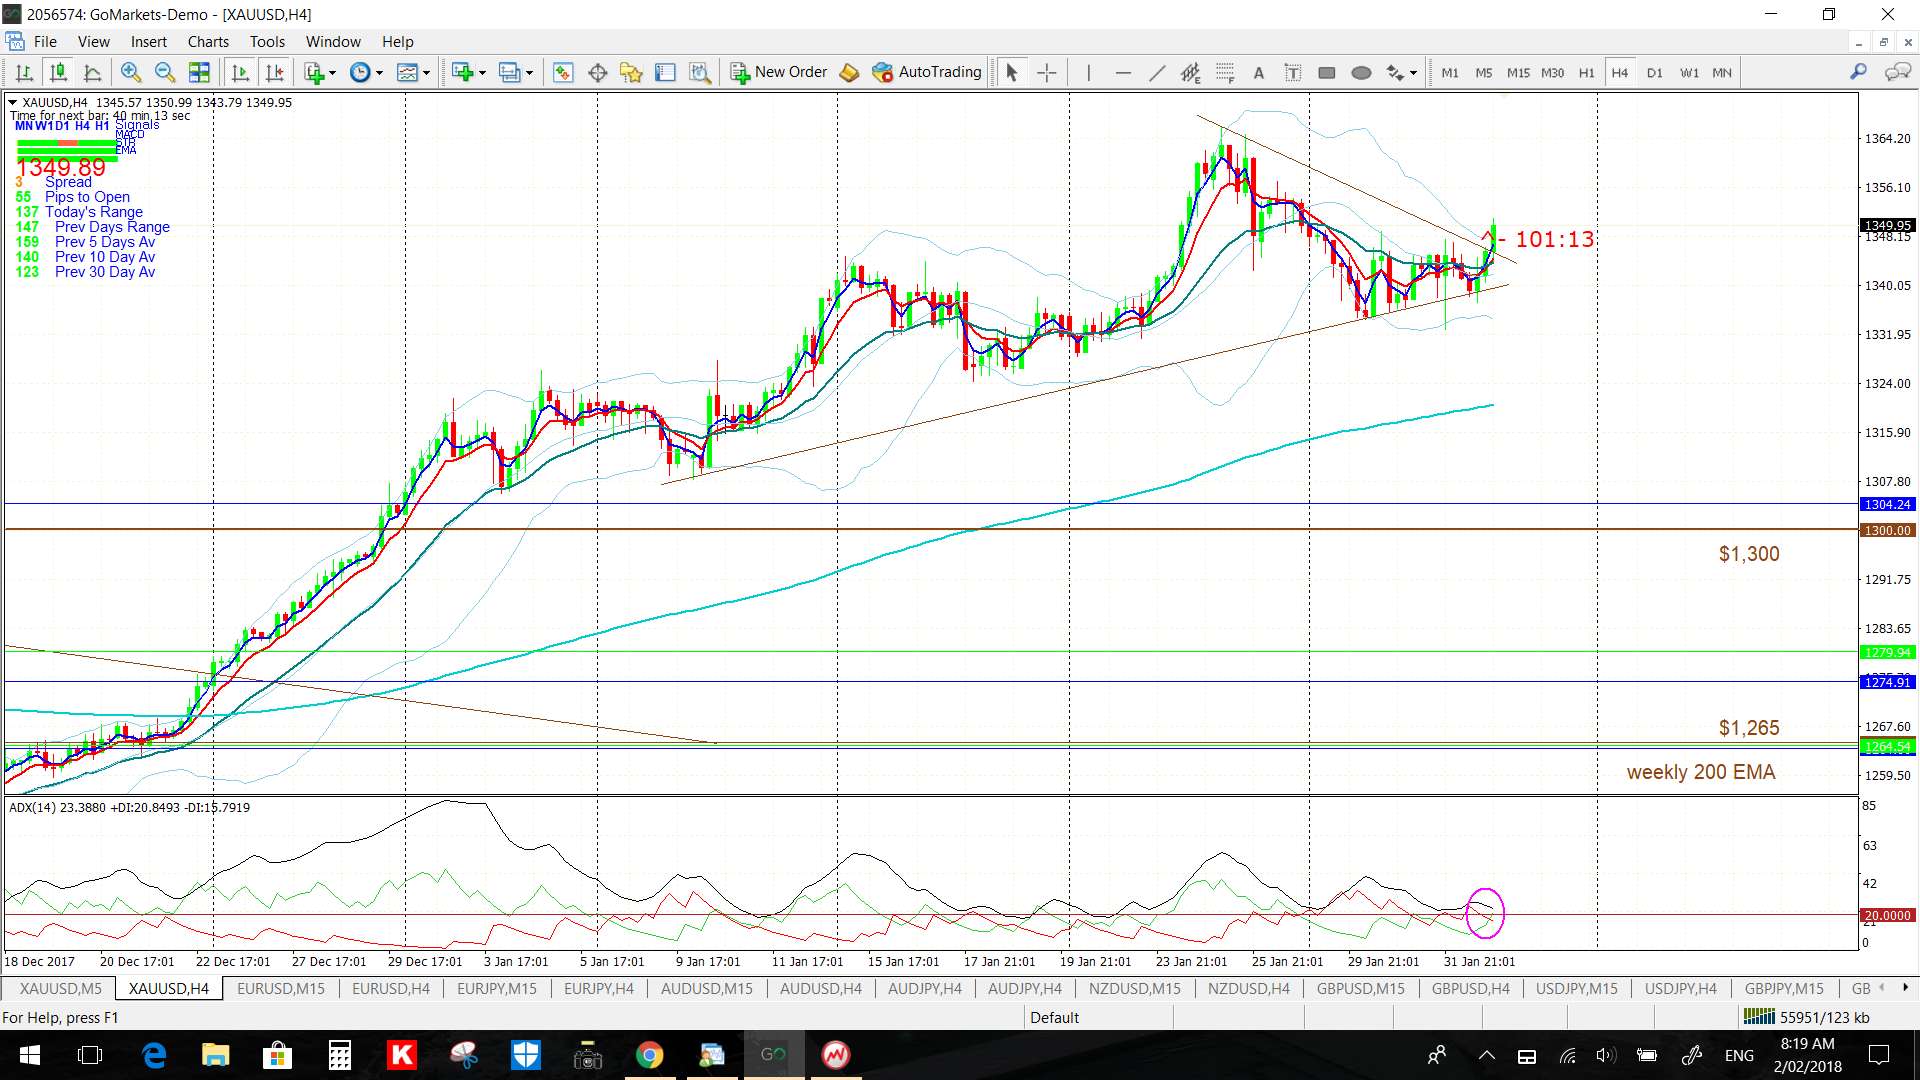Select the trendline drawing tool

pyautogui.click(x=1157, y=72)
